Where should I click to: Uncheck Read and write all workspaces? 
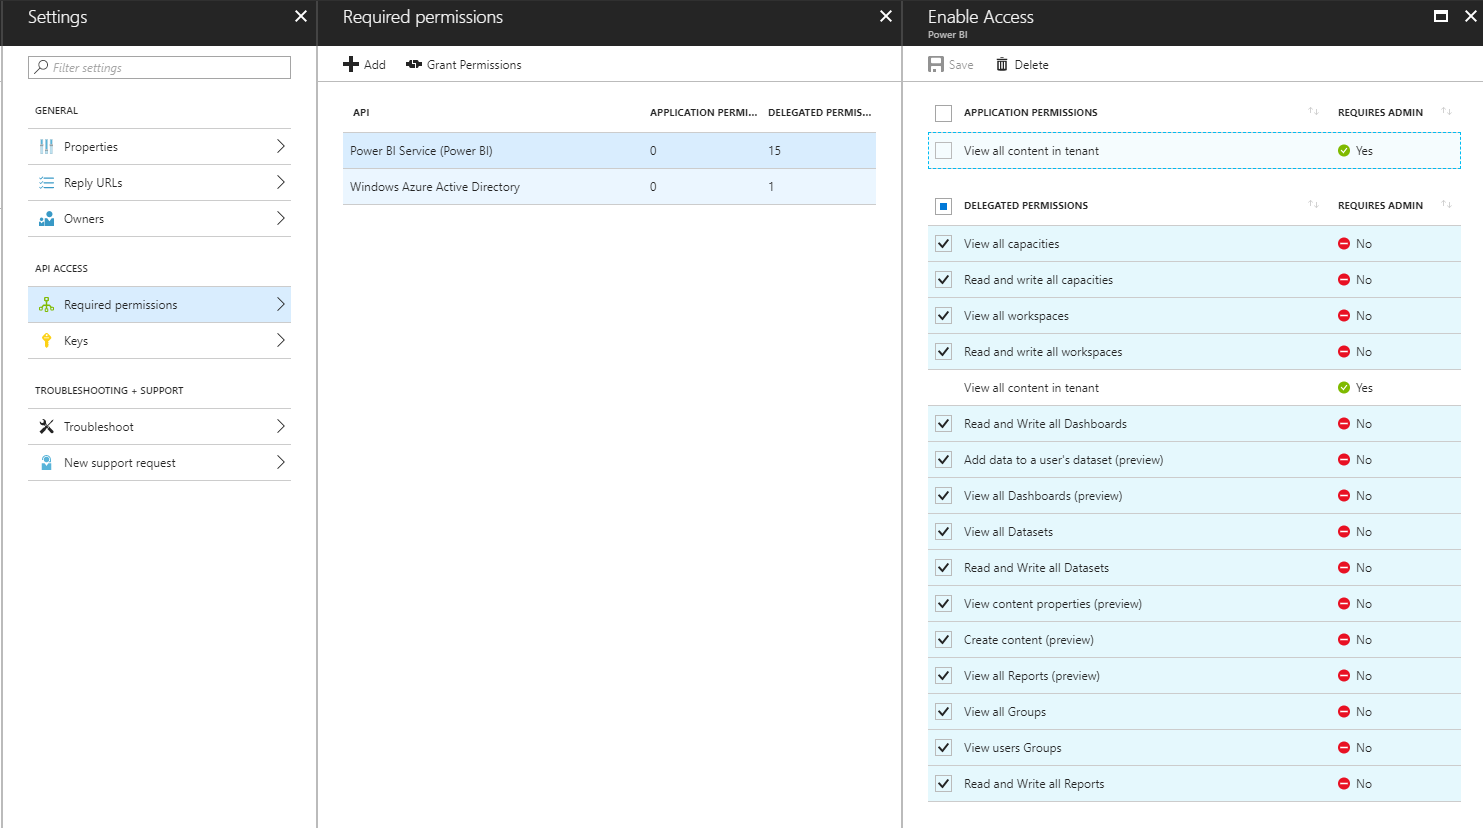943,351
